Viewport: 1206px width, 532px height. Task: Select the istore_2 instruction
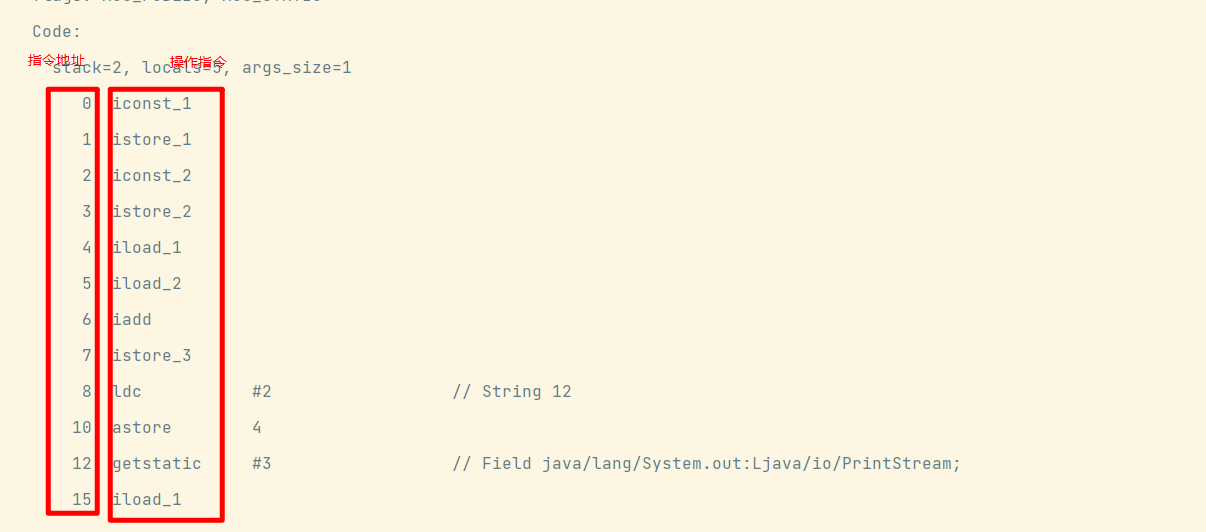point(152,211)
